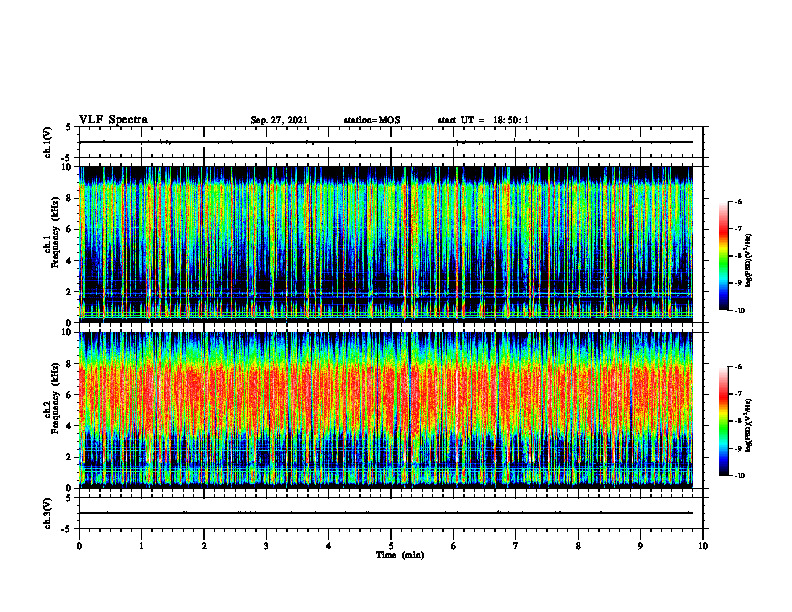Click the "6" minute tick label
This screenshot has width=792, height=612.
pyautogui.click(x=454, y=546)
